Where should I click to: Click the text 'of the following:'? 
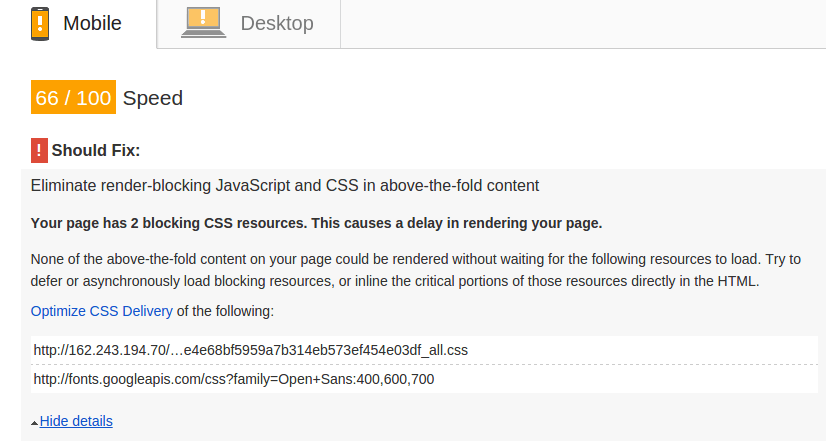(x=225, y=311)
